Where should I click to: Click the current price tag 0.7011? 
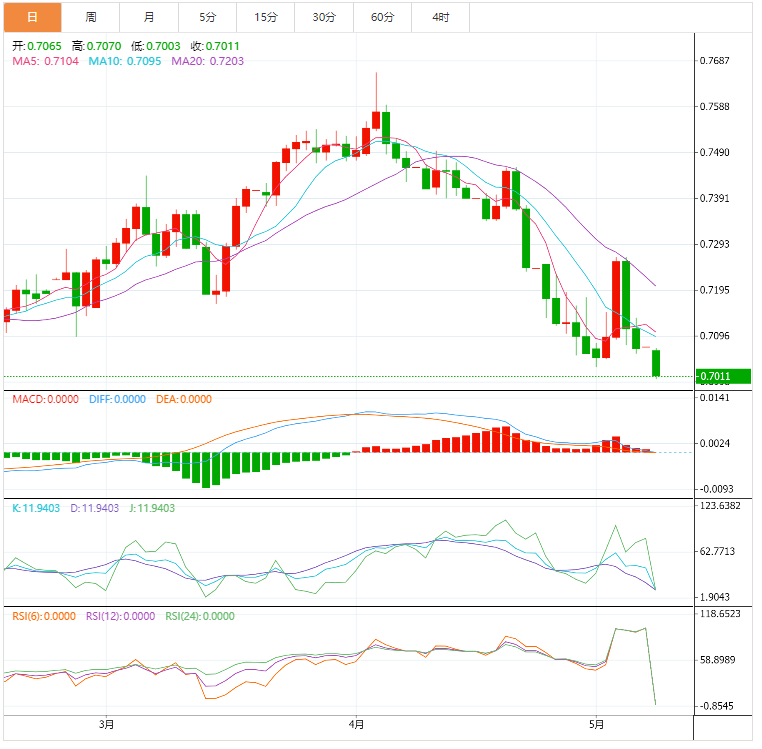click(723, 376)
